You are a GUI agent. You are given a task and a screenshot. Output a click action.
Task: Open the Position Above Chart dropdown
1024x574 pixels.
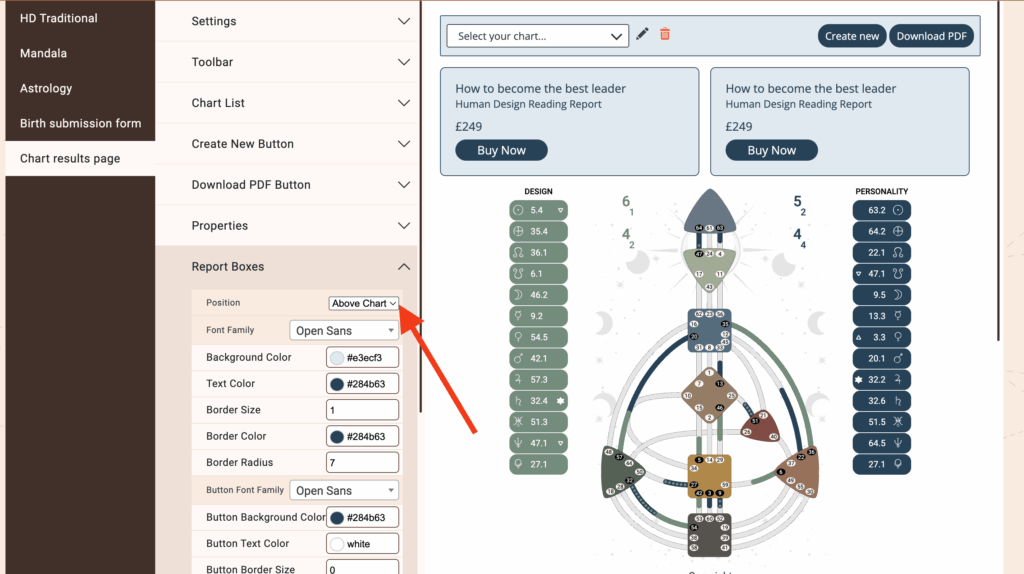364,303
